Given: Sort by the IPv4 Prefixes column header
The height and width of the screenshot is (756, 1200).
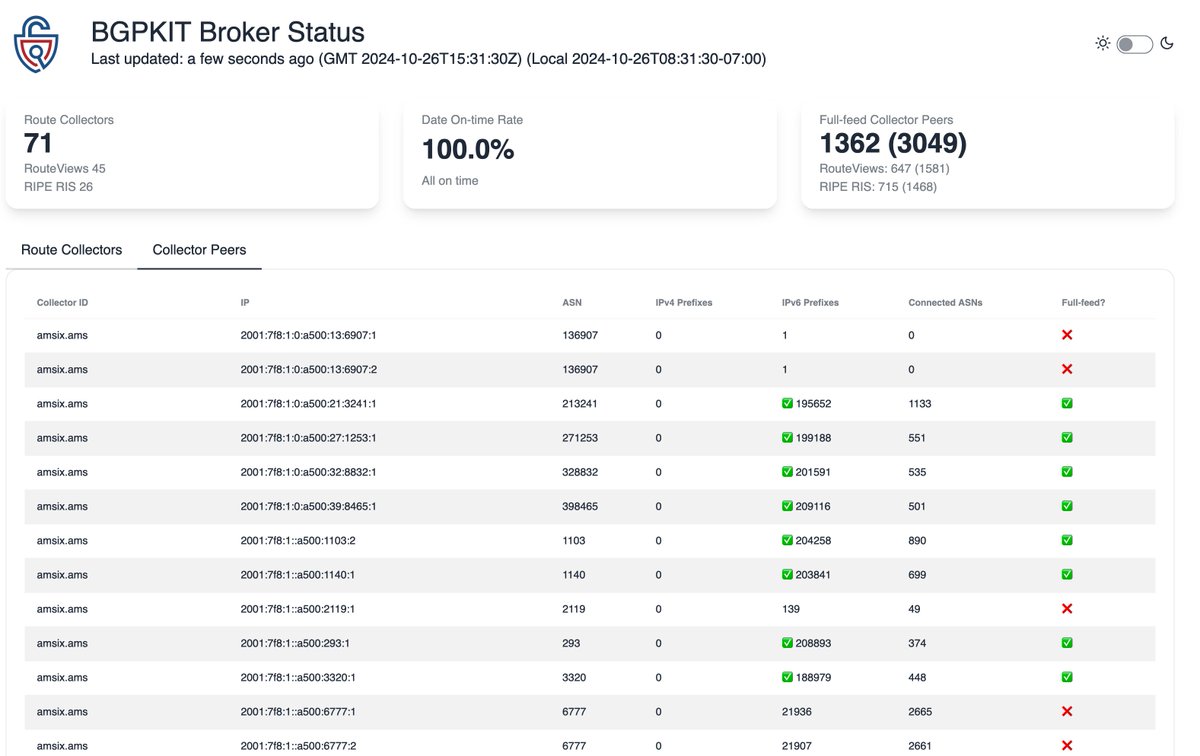Looking at the screenshot, I should 685,302.
